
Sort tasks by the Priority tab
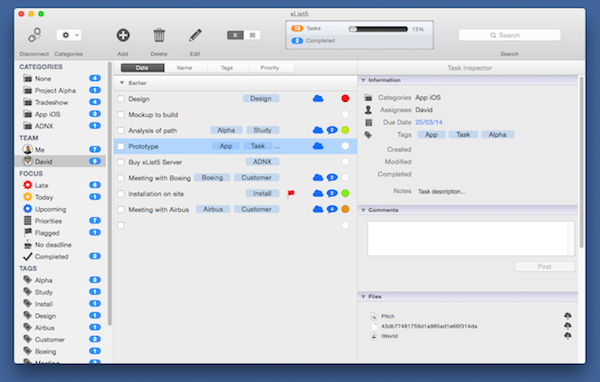click(270, 68)
